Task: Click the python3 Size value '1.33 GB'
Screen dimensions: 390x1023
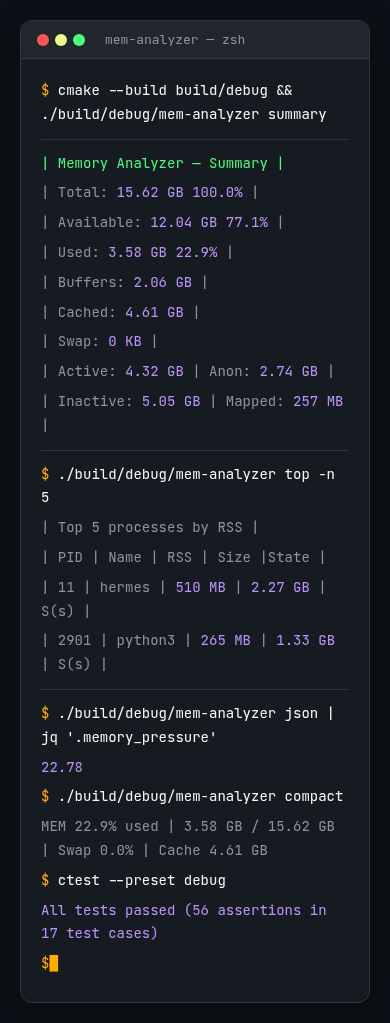Action: 305,641
